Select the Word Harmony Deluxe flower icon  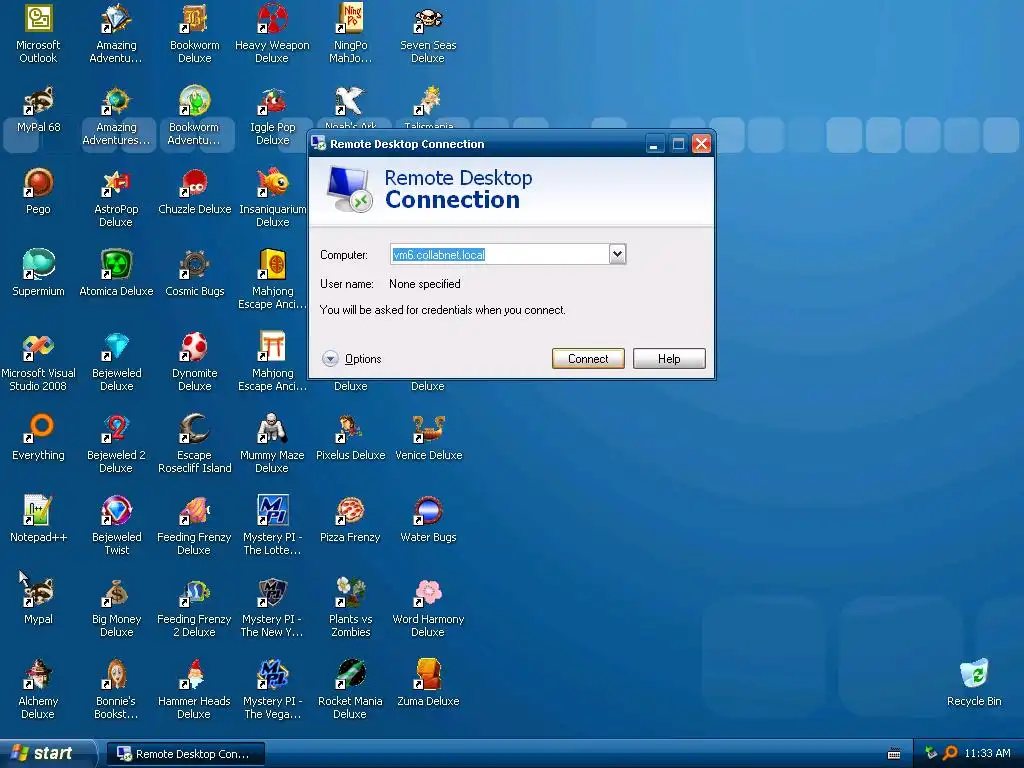point(428,593)
